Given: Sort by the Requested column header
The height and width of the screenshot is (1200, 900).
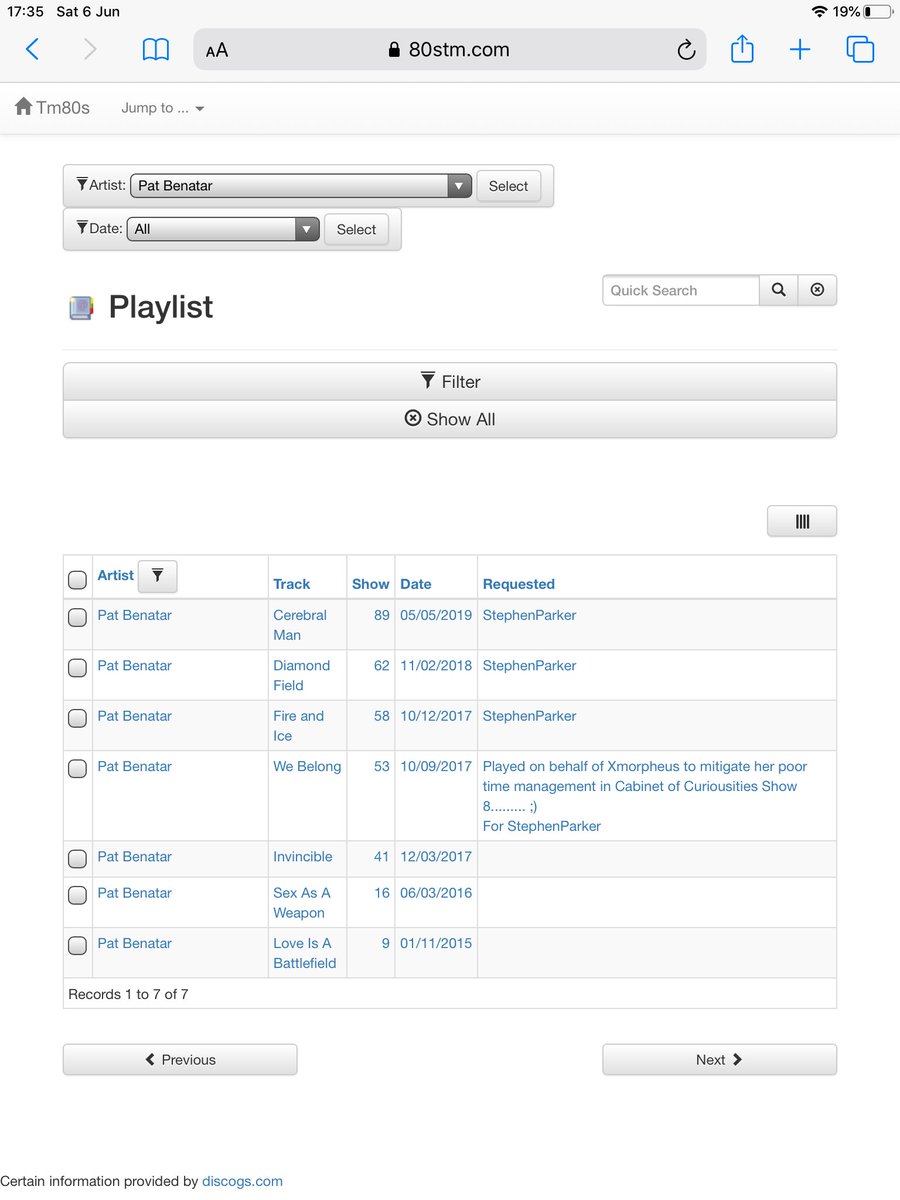Looking at the screenshot, I should point(519,584).
